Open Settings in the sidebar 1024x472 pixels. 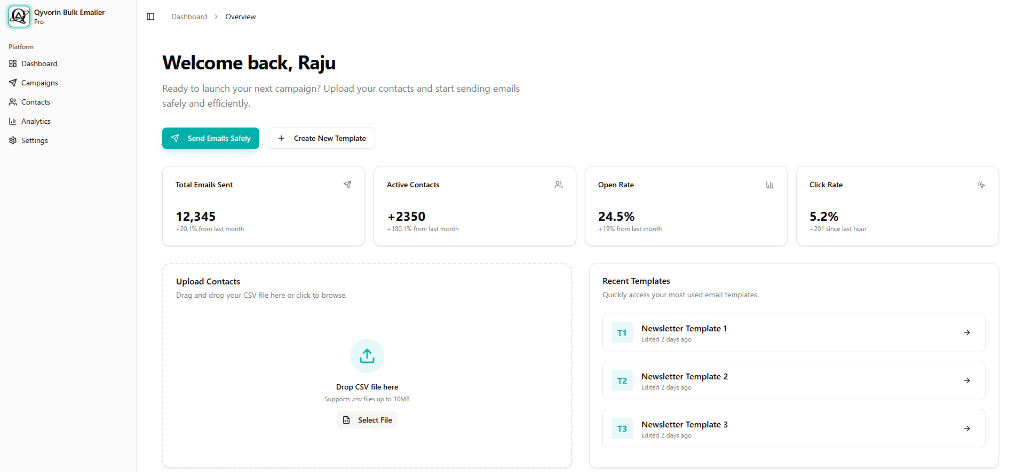pyautogui.click(x=69, y=140)
